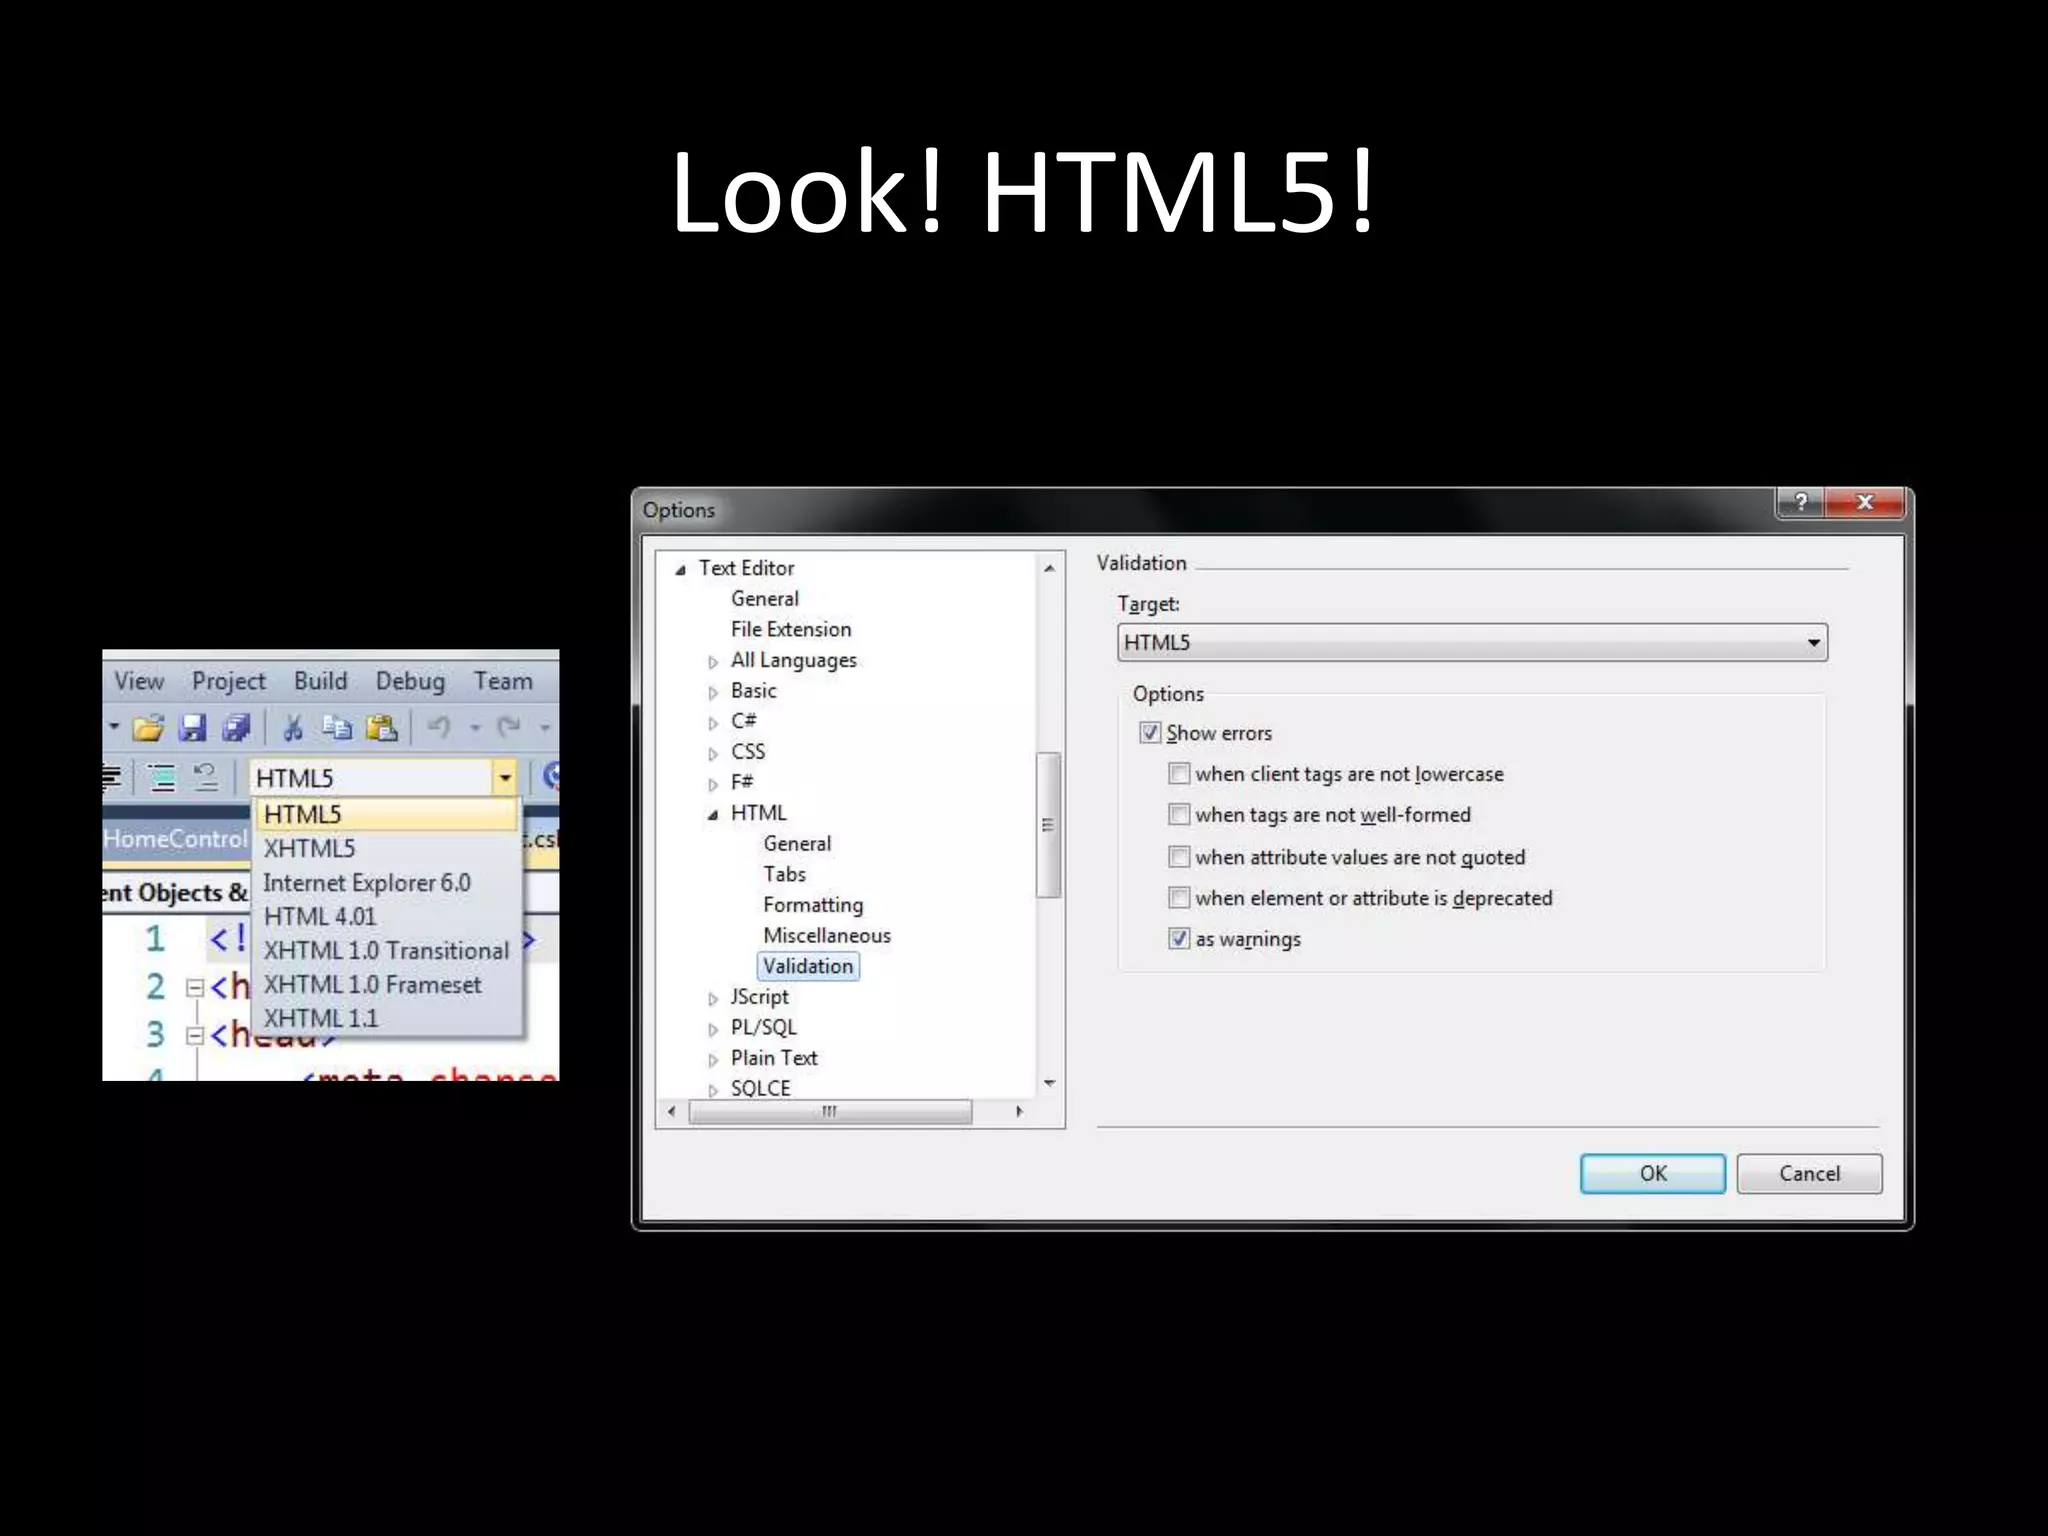This screenshot has width=2048, height=1536.
Task: Select File Extension tree item
Action: 791,629
